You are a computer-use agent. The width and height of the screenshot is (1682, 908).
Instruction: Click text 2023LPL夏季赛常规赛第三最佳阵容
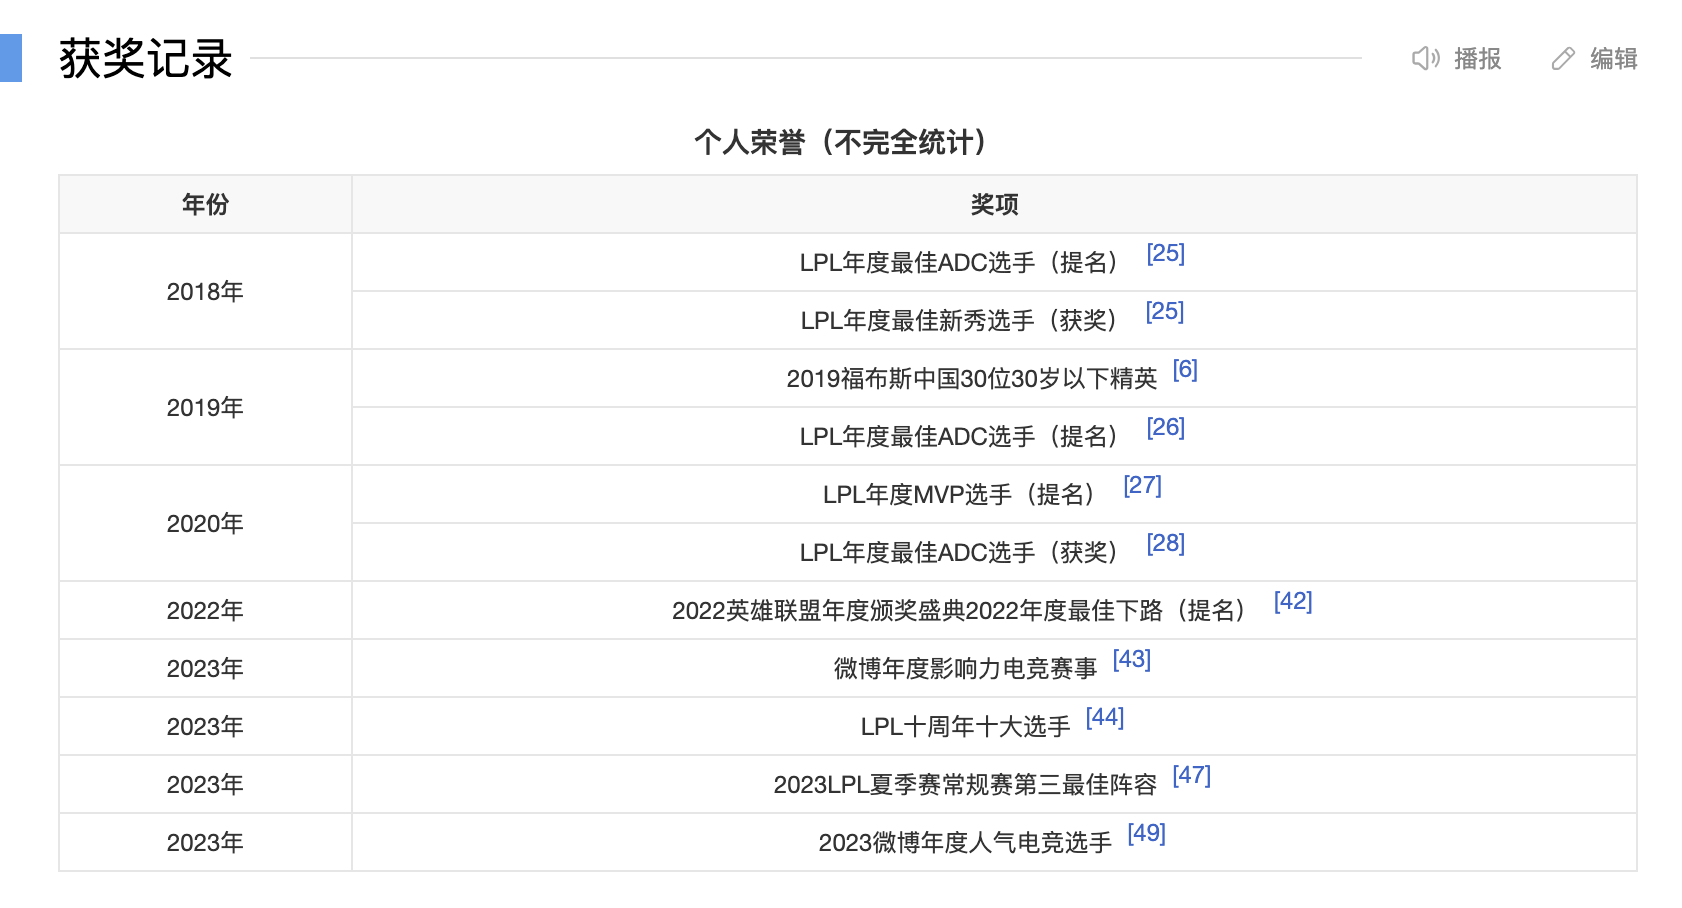coord(965,784)
